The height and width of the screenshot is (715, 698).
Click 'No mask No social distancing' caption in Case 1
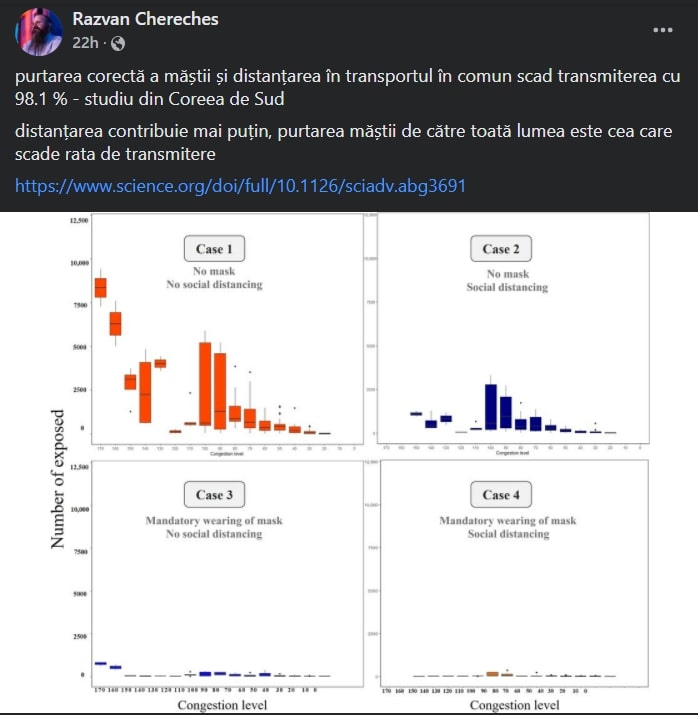pos(214,277)
